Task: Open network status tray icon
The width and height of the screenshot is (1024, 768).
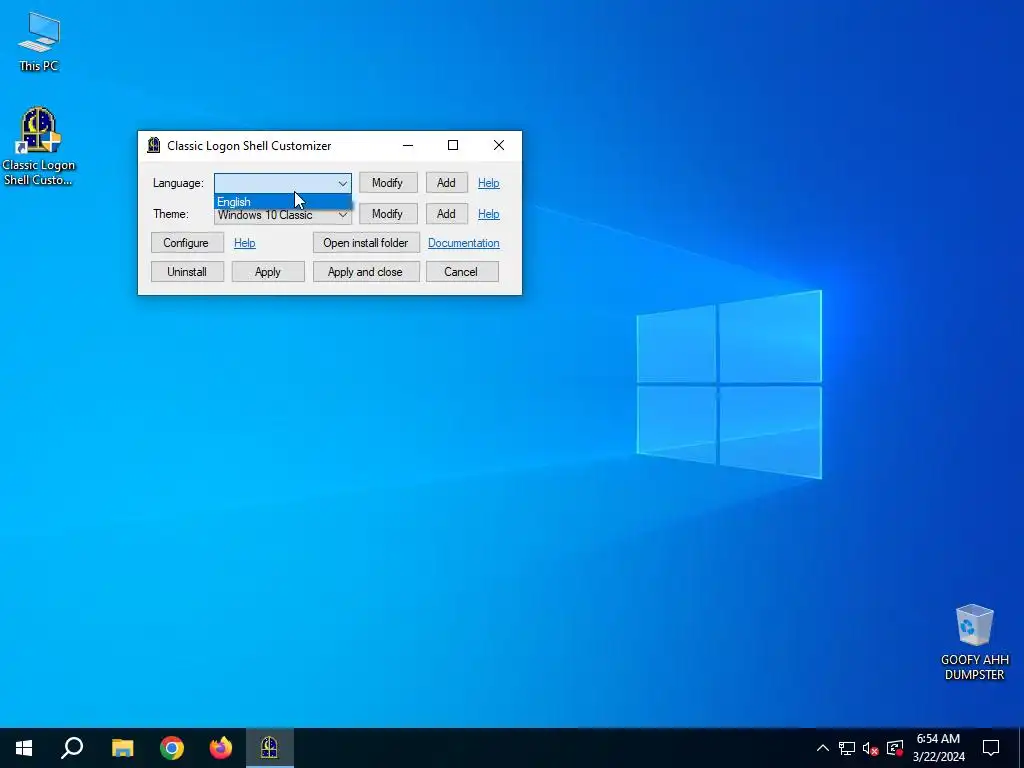Action: click(846, 748)
